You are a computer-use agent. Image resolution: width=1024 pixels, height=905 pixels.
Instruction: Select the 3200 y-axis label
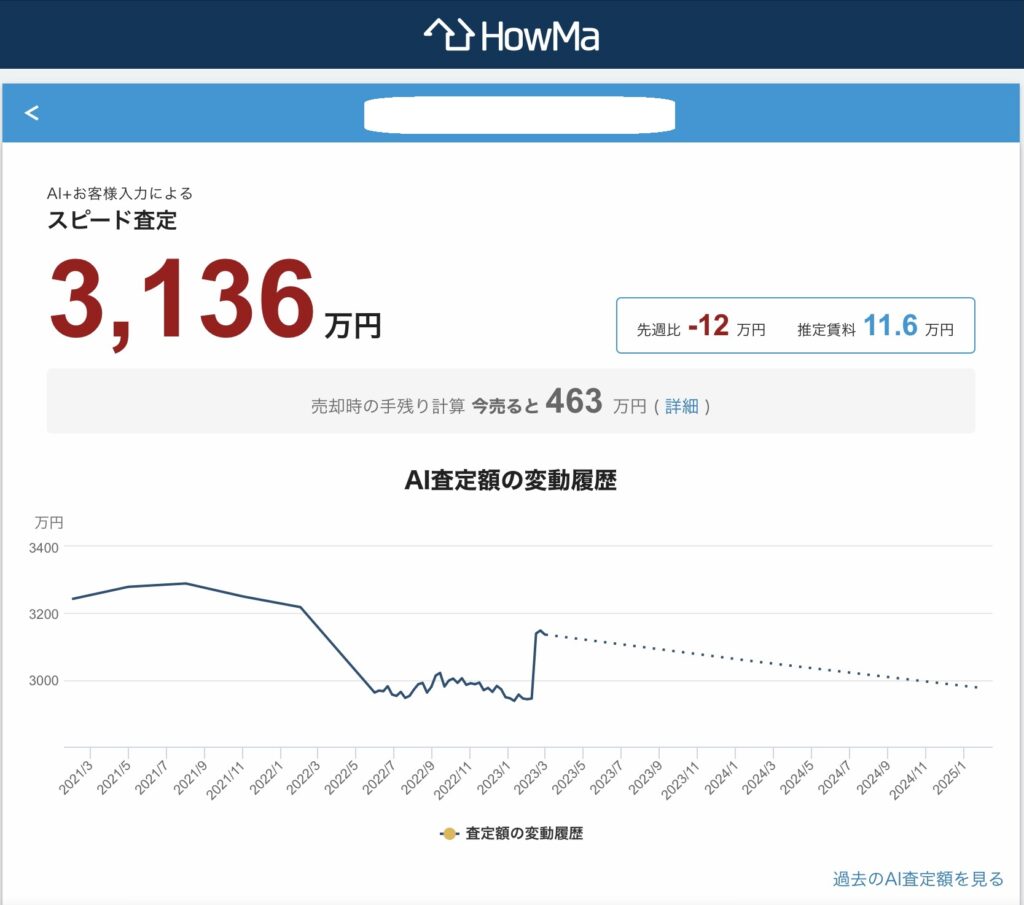(44, 614)
